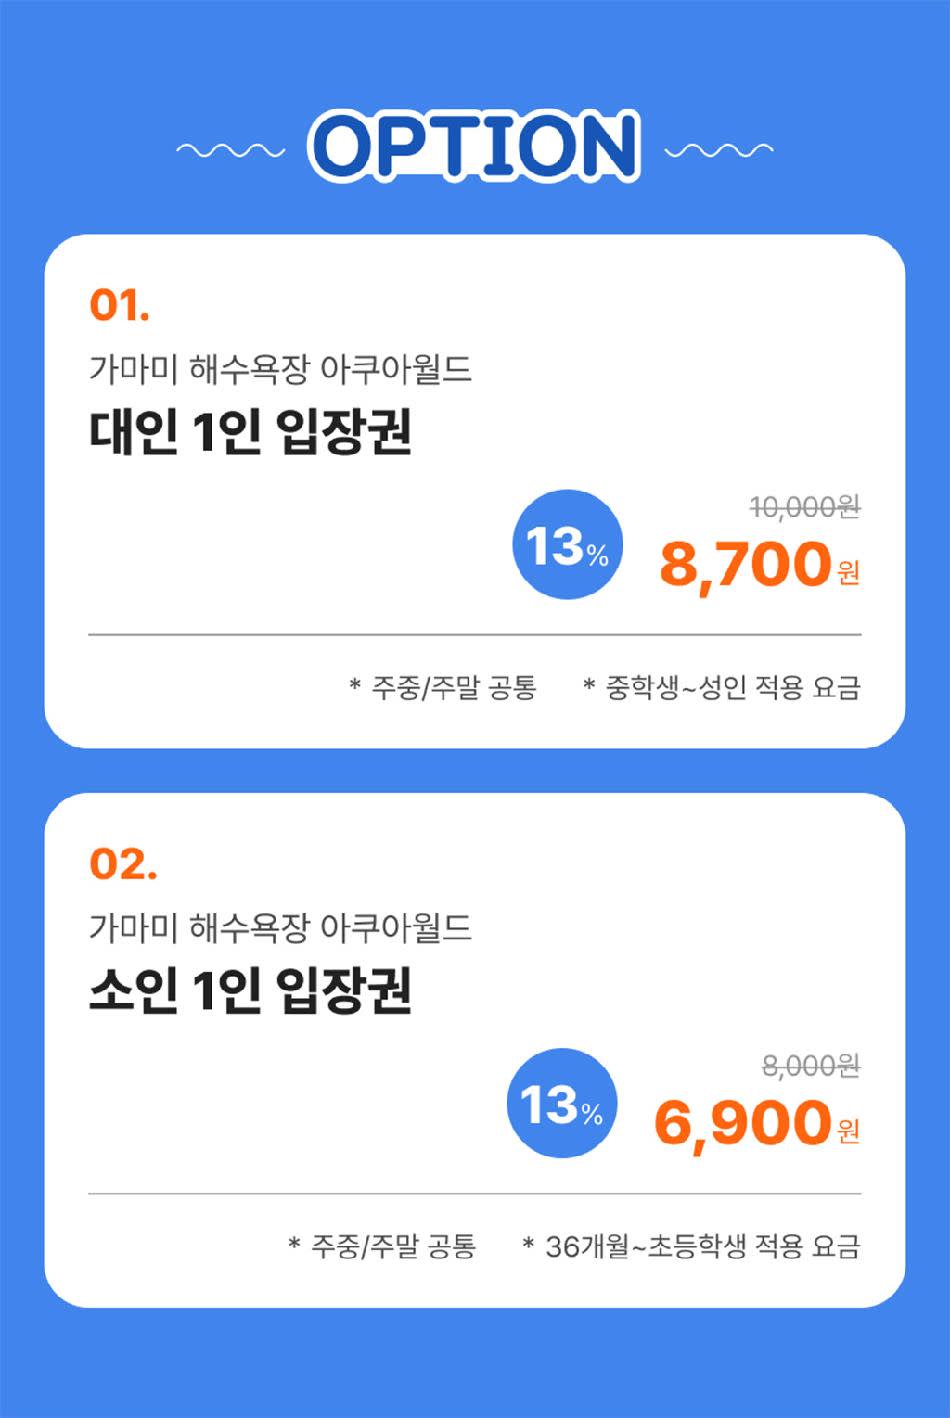The height and width of the screenshot is (1418, 950).
Task: Click the 8,700원 discounted price
Action: pyautogui.click(x=758, y=565)
